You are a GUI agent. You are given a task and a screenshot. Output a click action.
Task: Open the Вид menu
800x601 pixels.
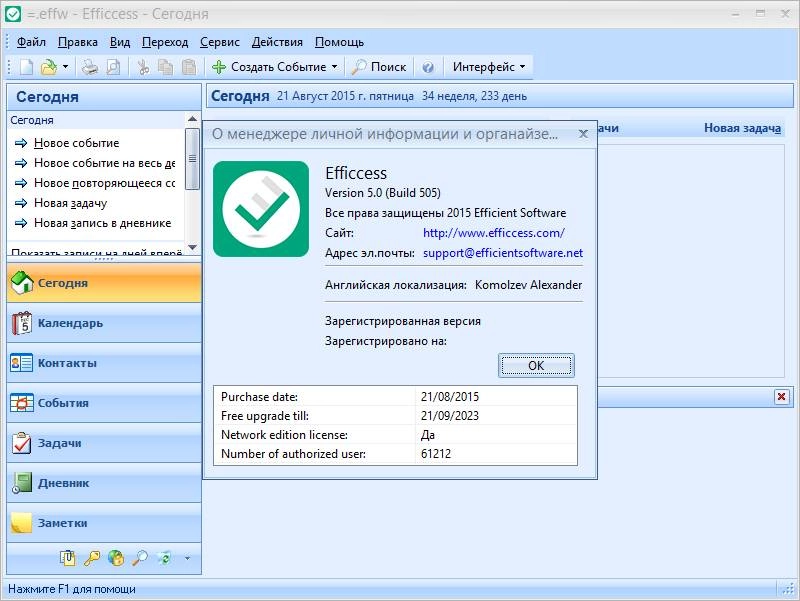click(120, 42)
